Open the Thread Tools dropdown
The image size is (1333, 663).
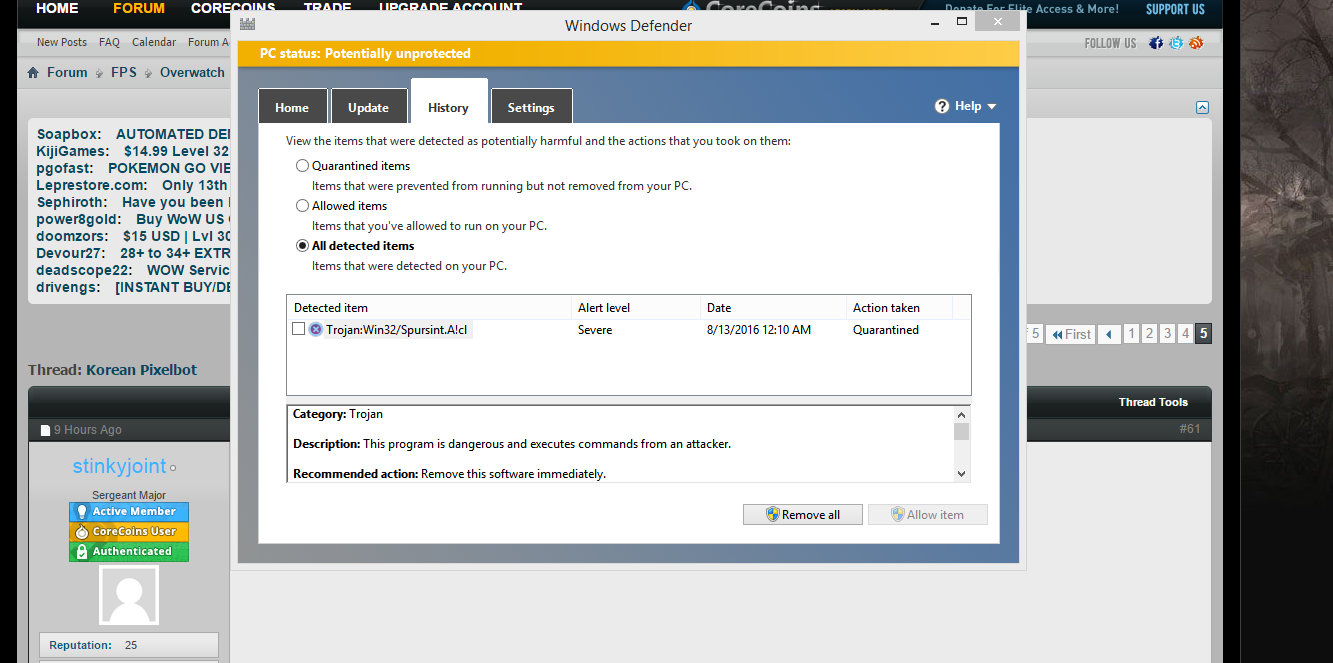pyautogui.click(x=1153, y=402)
